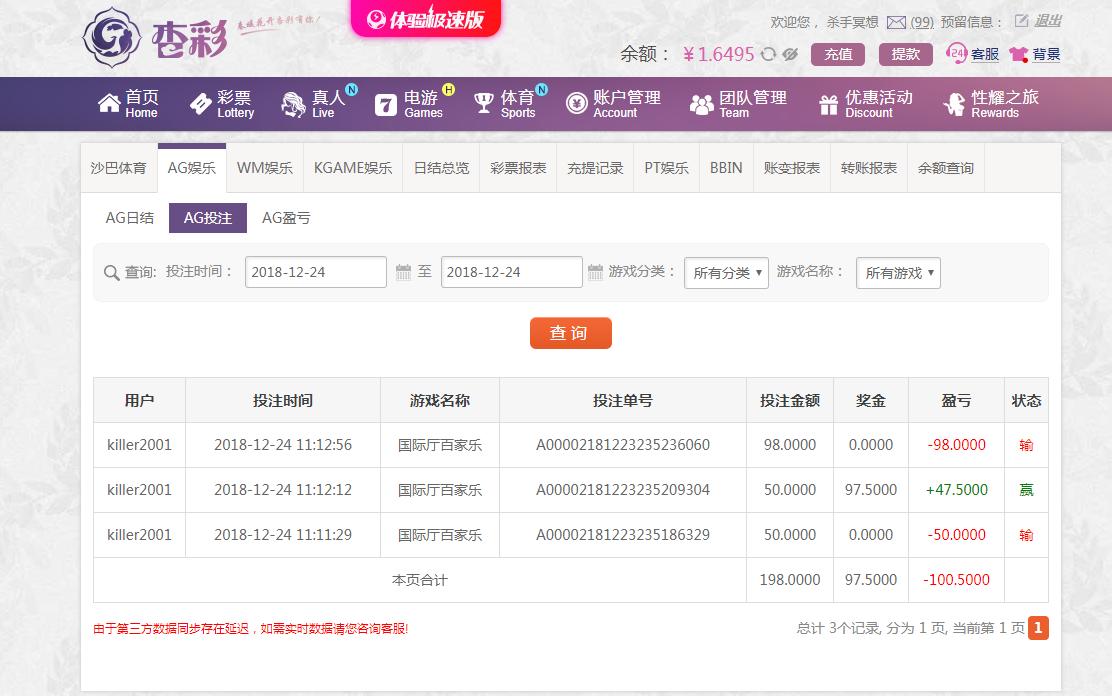Click the +47.5000 profit value
The image size is (1112, 696).
957,490
